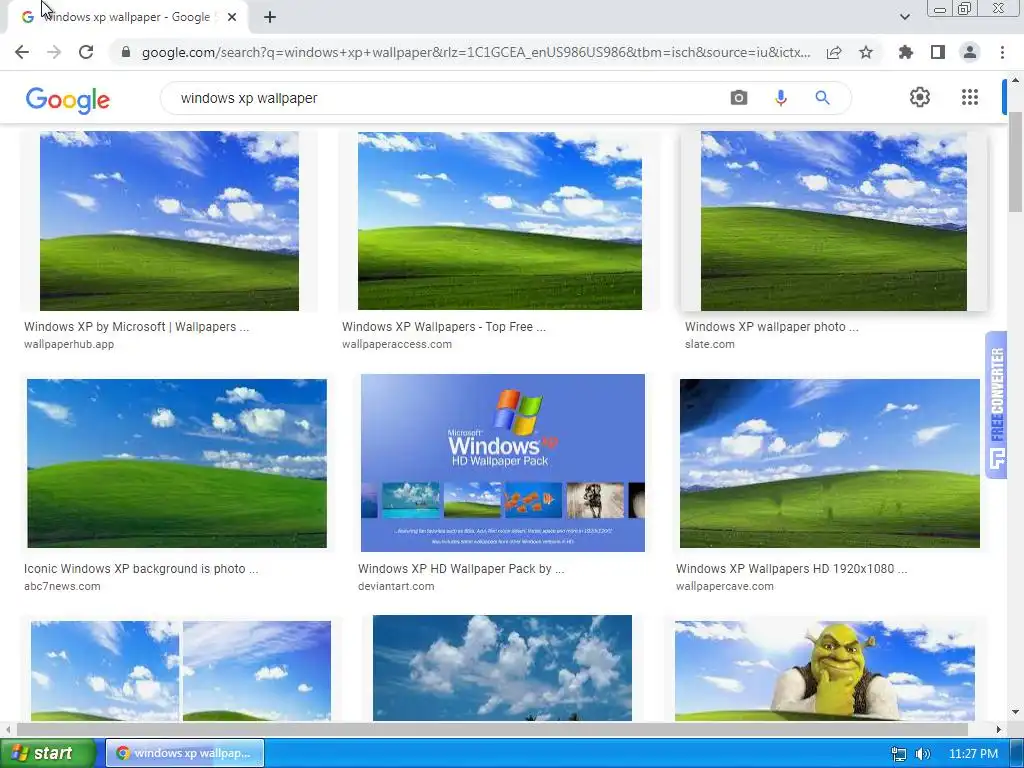Close the windows xp wallpaper tab
This screenshot has height=768, width=1024.
click(232, 17)
